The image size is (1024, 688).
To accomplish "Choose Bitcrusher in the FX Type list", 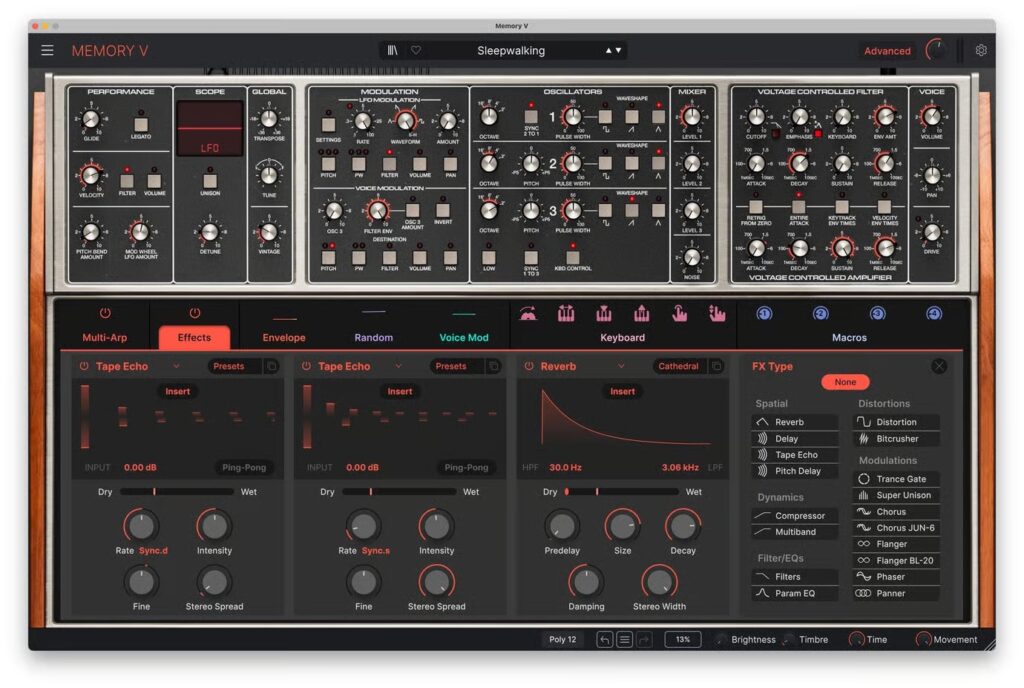I will [897, 439].
